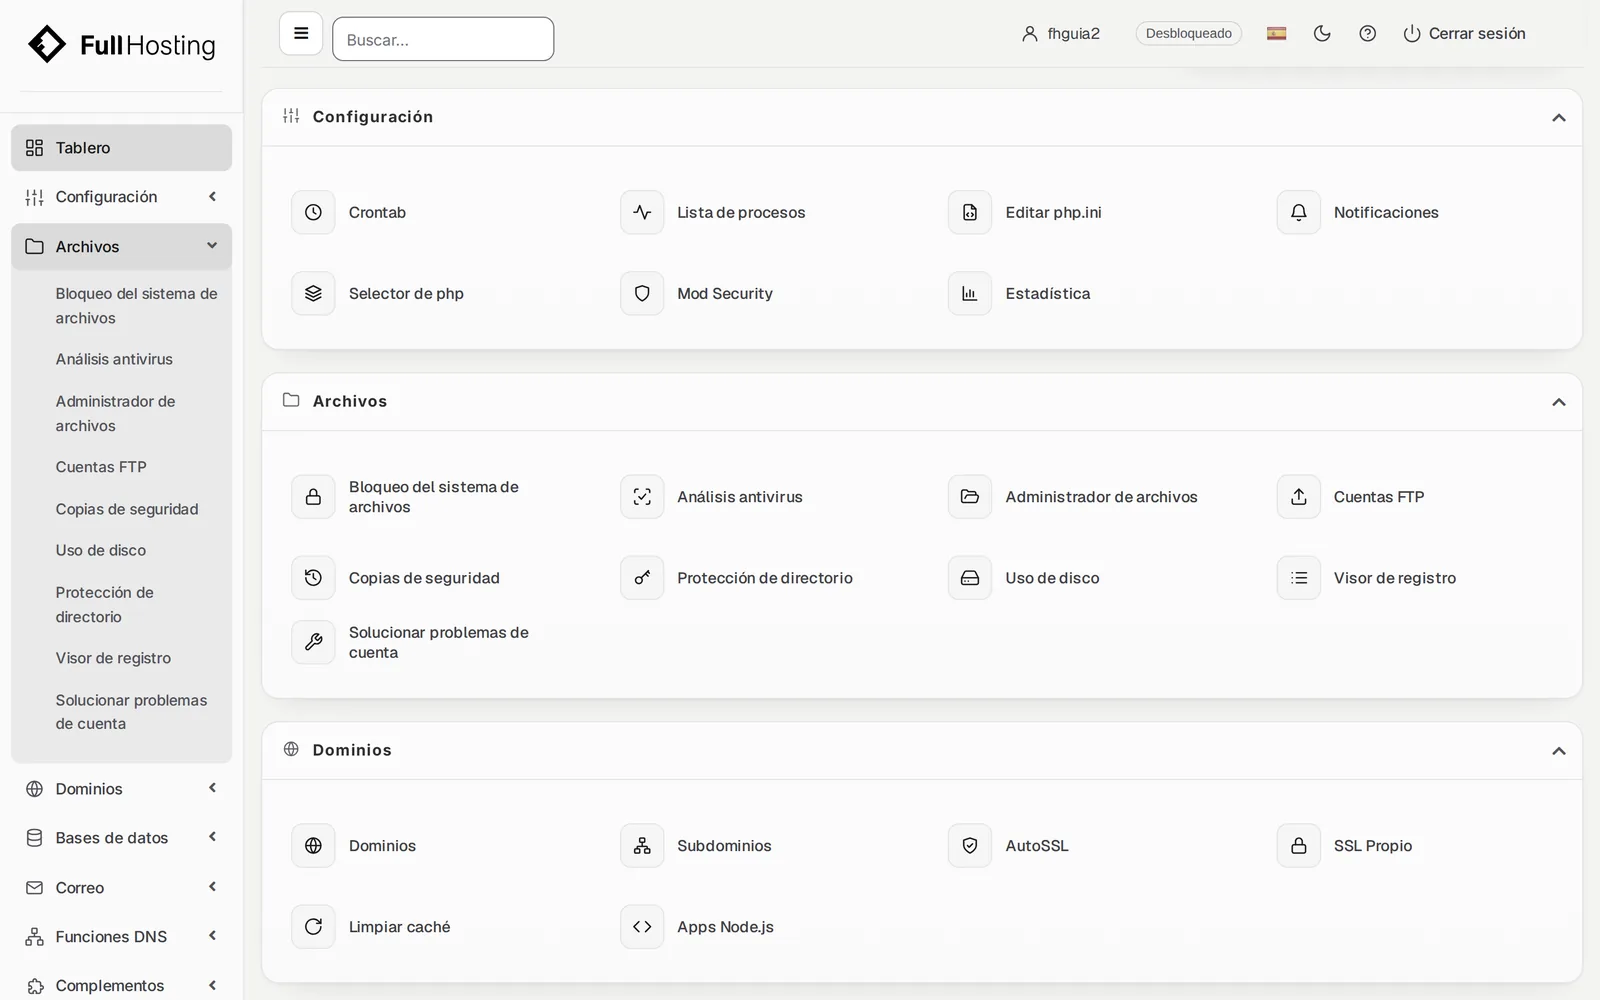Open the Subdominios network icon

coord(642,846)
